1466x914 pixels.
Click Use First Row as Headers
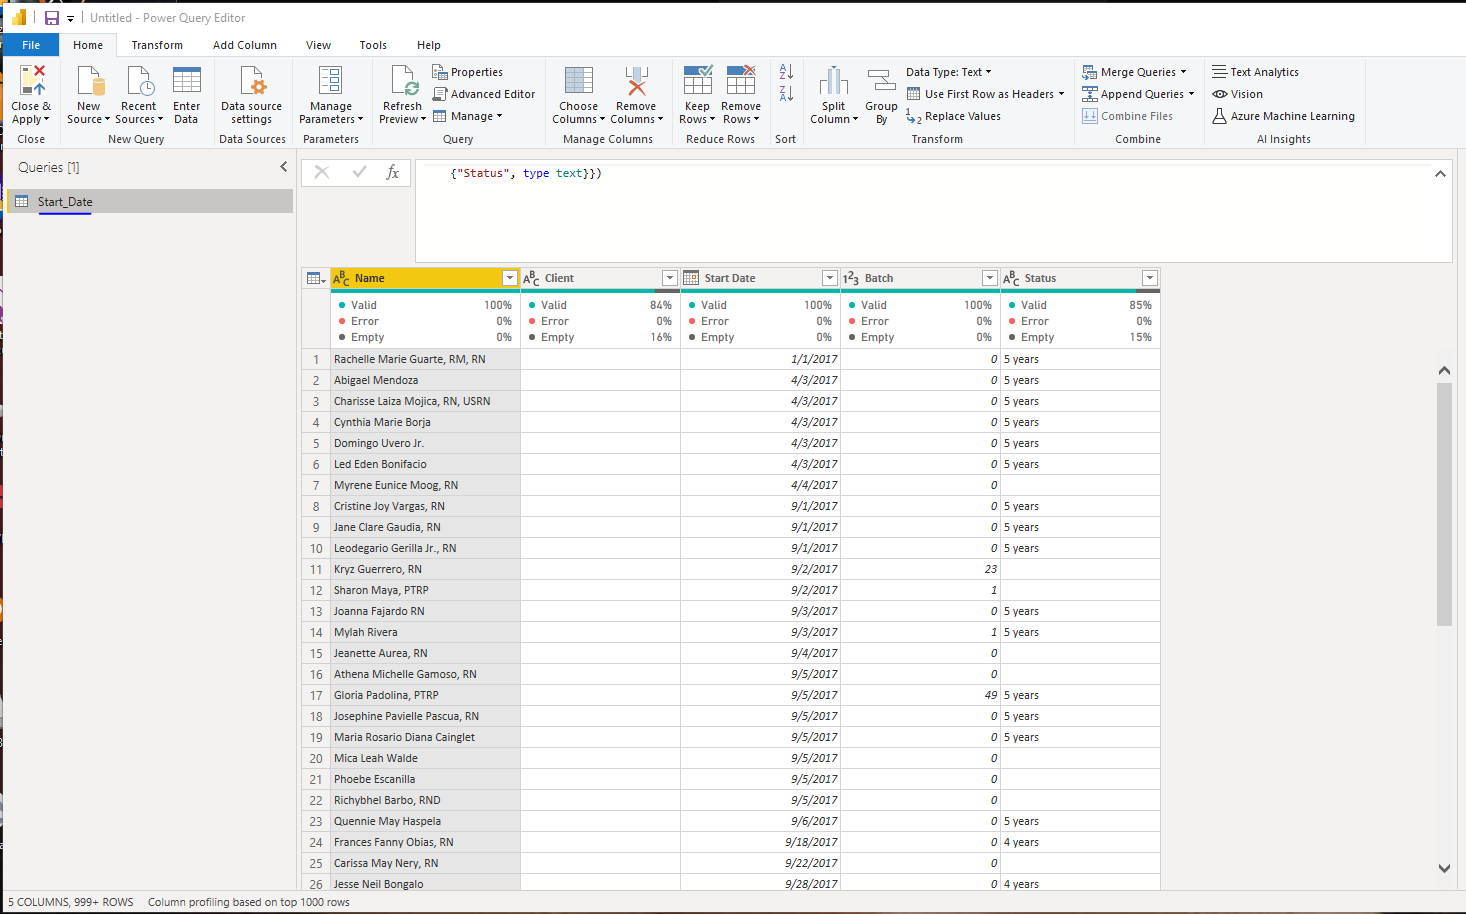coord(985,94)
